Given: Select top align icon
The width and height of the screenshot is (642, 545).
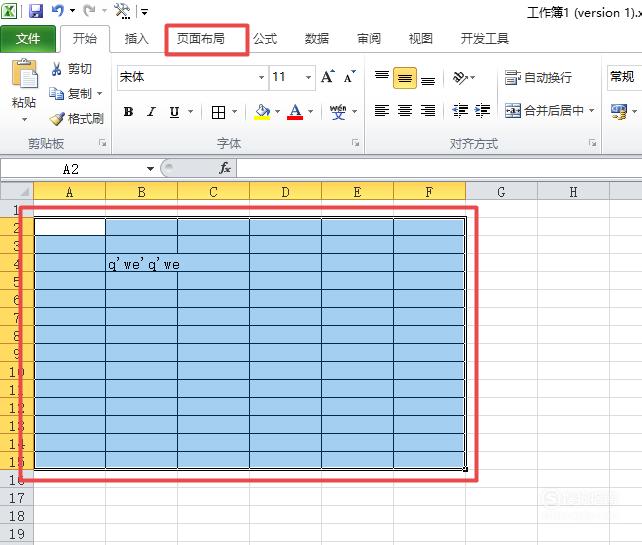Looking at the screenshot, I should 382,77.
